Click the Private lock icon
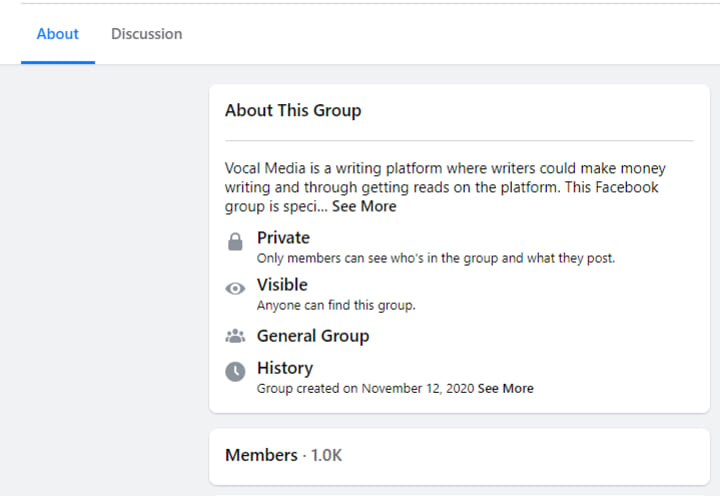The width and height of the screenshot is (720, 496). pyautogui.click(x=235, y=242)
